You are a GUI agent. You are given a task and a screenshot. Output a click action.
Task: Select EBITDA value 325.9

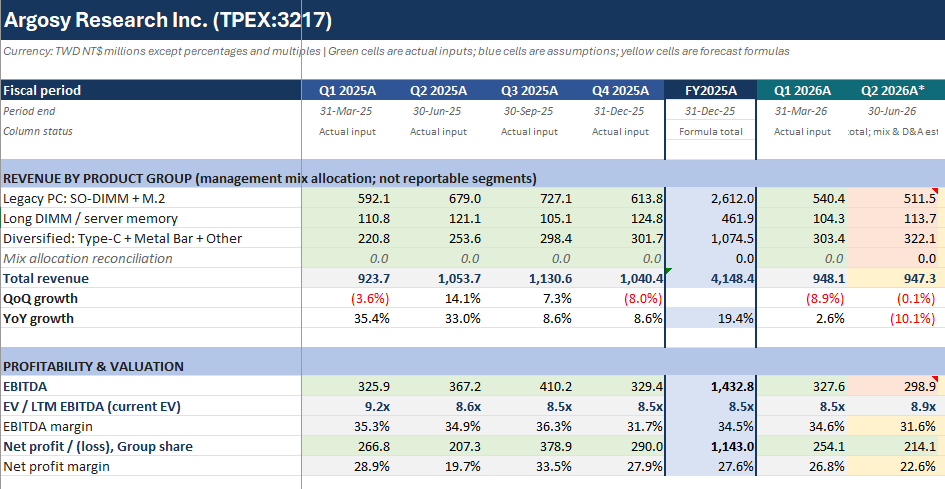[x=347, y=386]
